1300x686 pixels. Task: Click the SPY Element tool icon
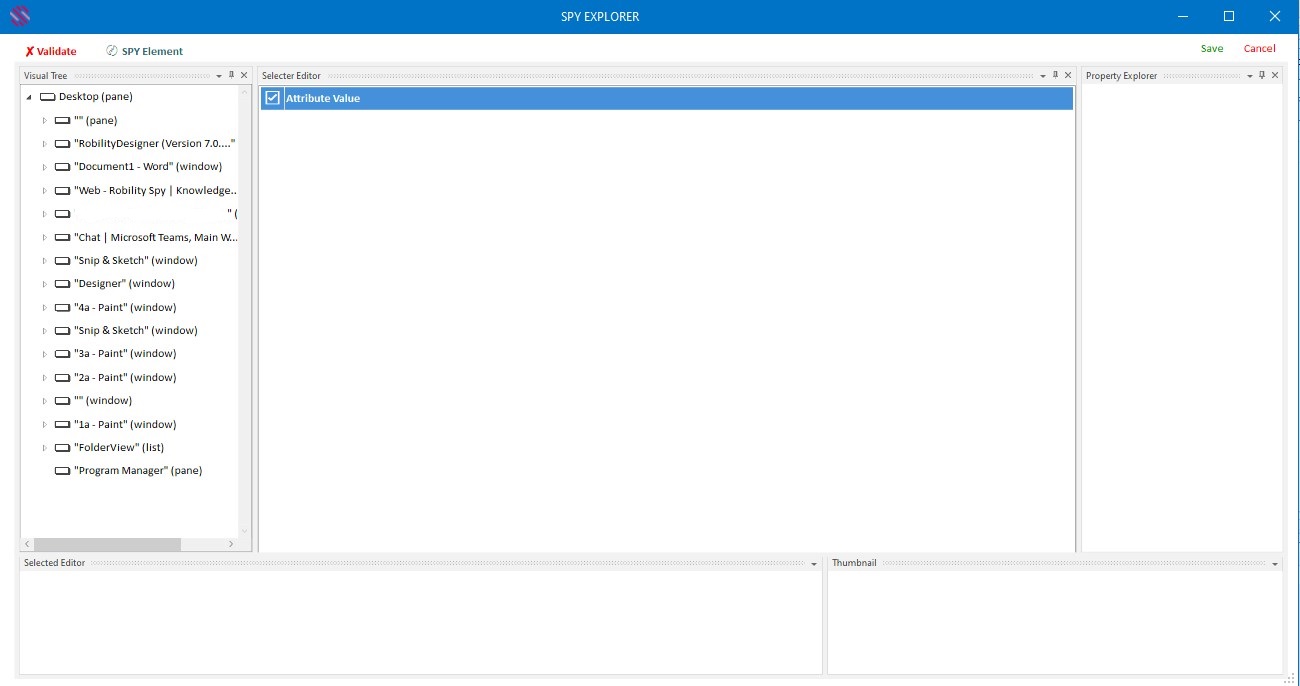pyautogui.click(x=112, y=51)
